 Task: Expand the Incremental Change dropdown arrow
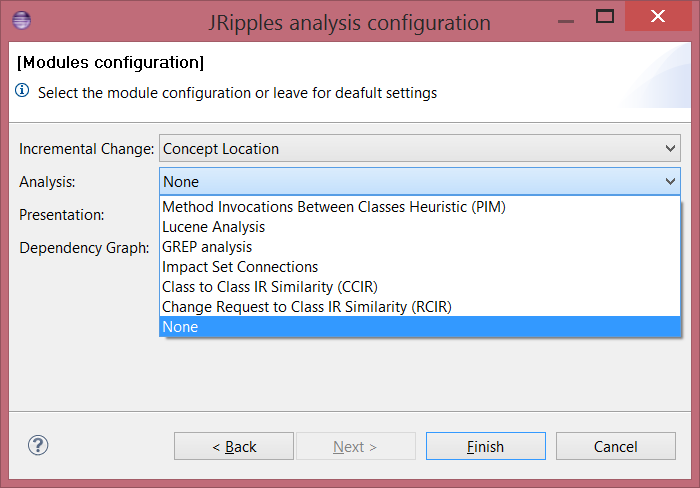click(670, 149)
